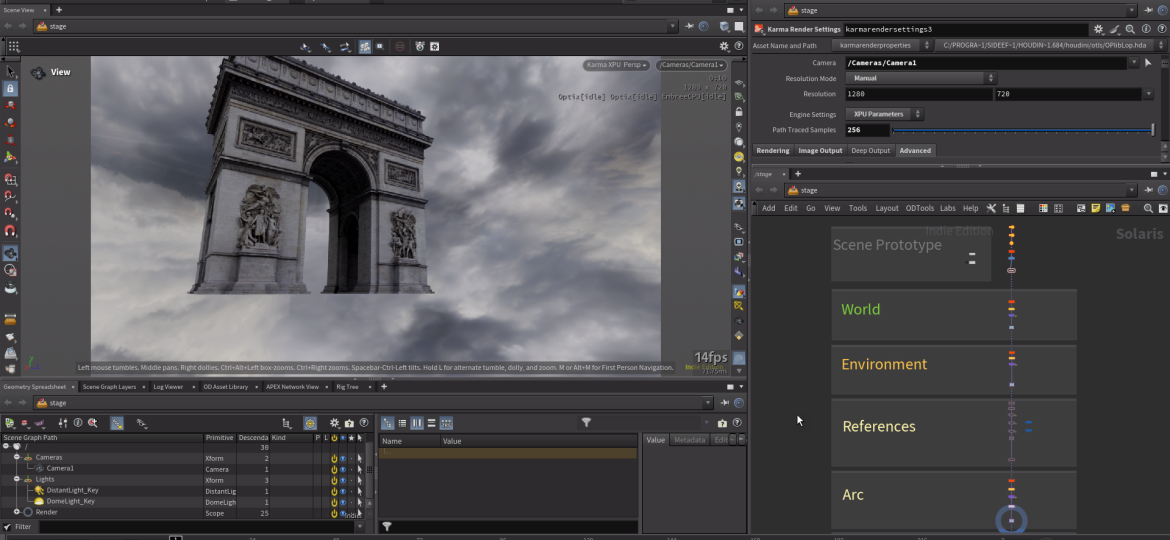Open the Scene Graph Layers tab

pyautogui.click(x=109, y=386)
